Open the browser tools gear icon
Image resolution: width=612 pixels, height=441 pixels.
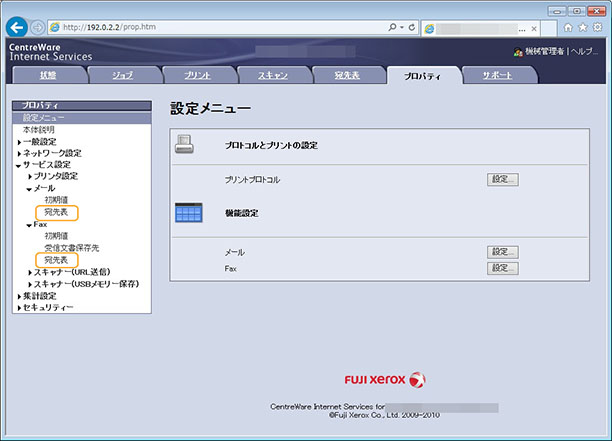[597, 26]
